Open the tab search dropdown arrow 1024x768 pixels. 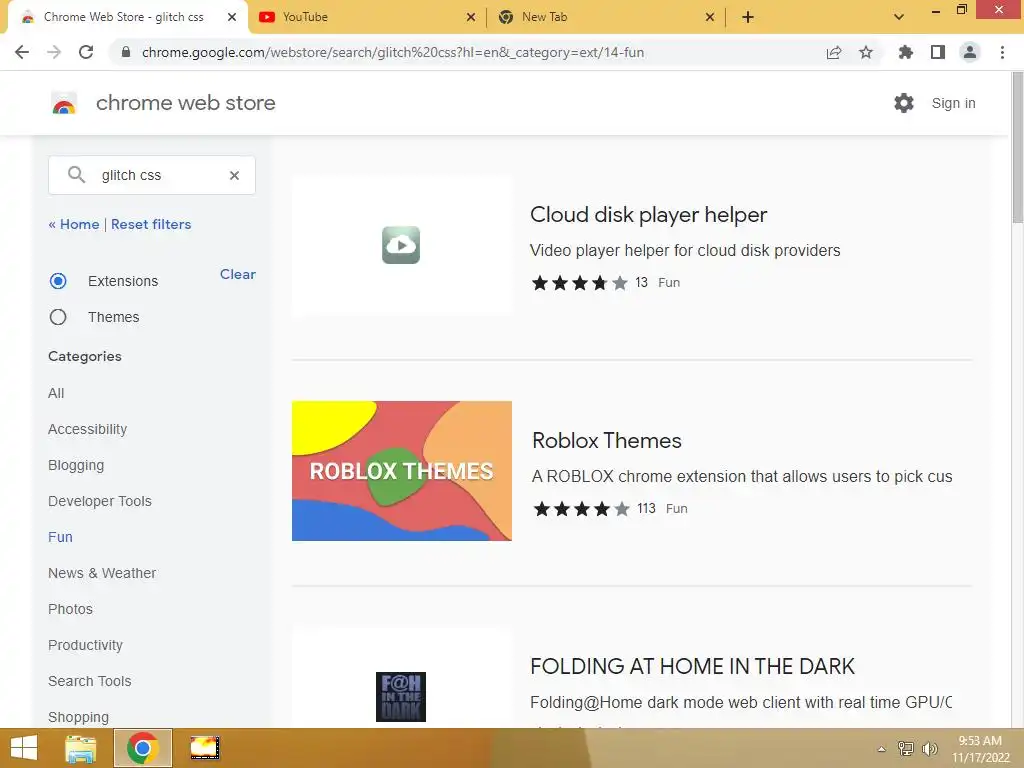pyautogui.click(x=899, y=17)
